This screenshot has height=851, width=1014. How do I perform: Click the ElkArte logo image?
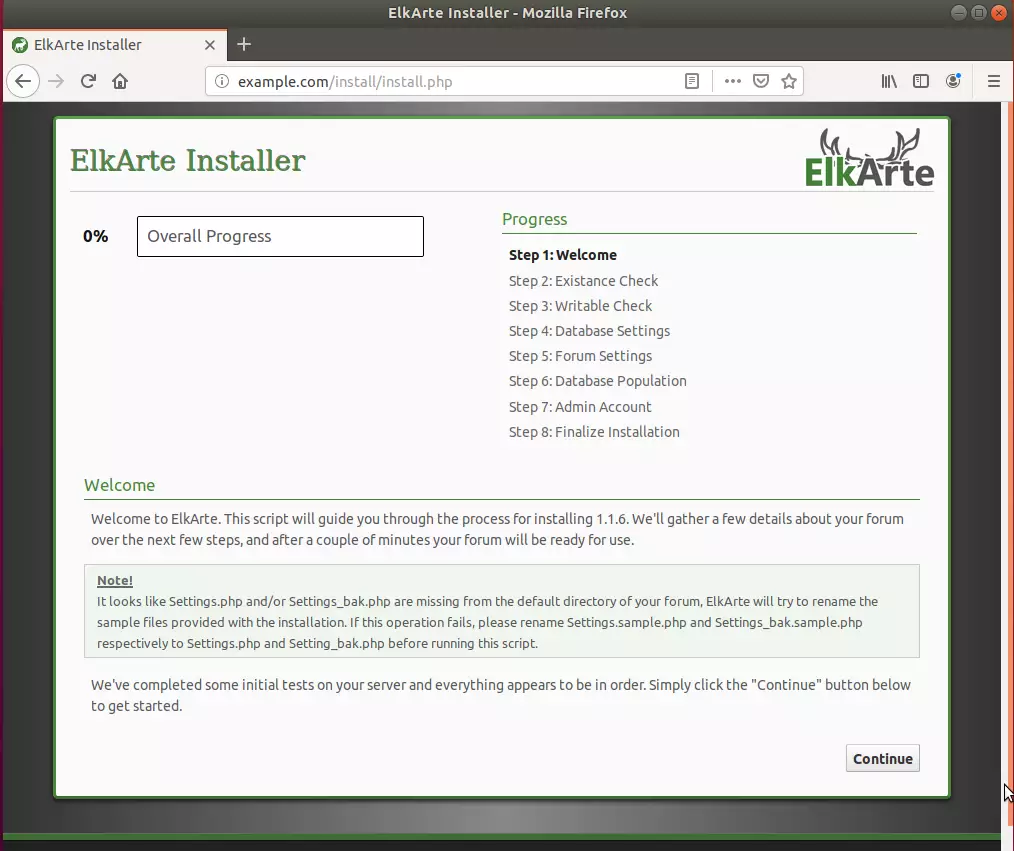click(870, 158)
